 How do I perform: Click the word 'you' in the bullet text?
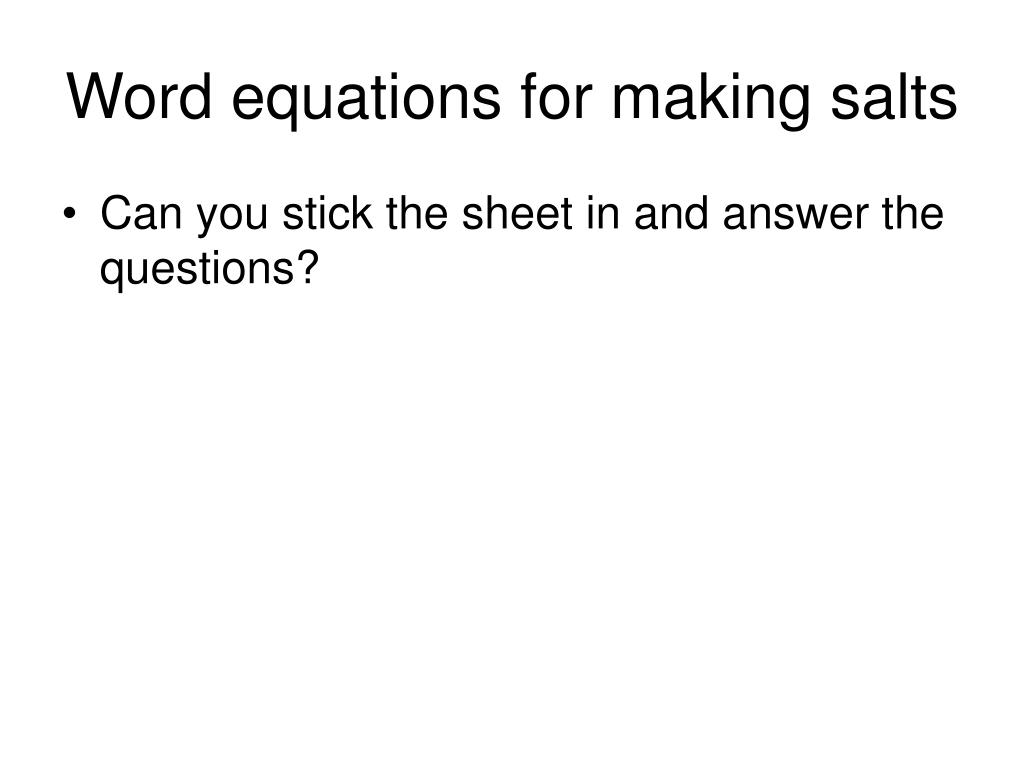click(232, 219)
